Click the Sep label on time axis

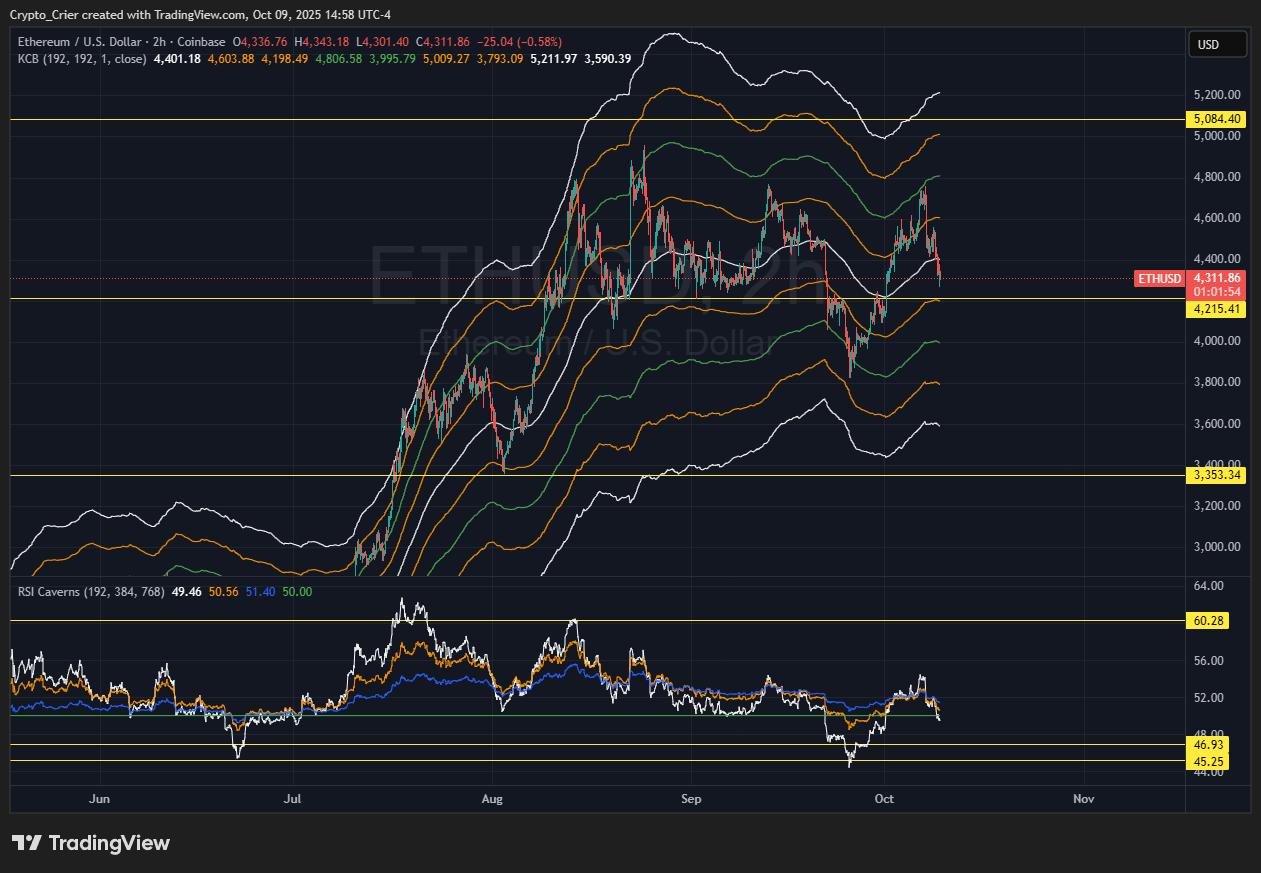point(689,799)
